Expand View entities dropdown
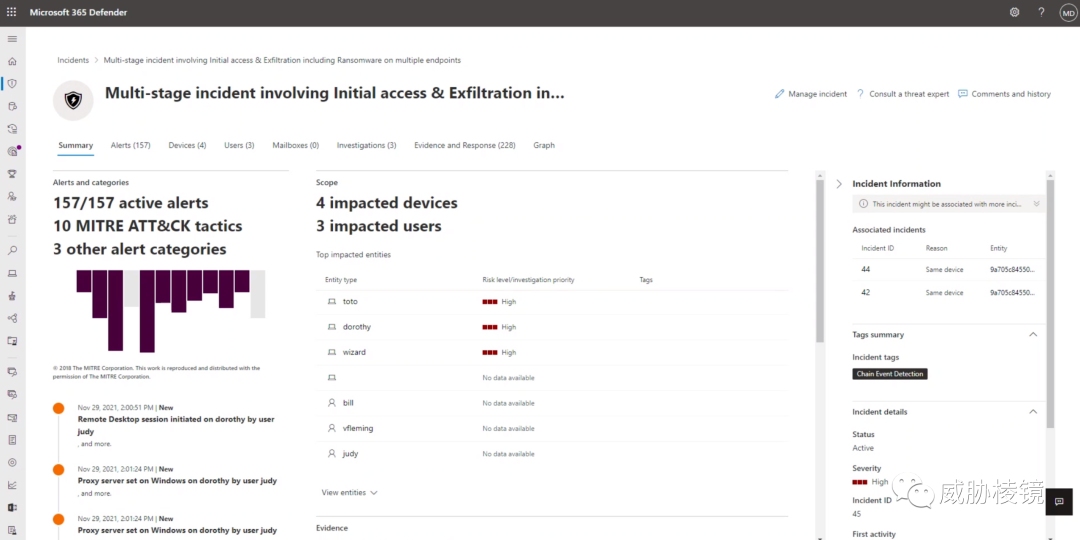Viewport: 1080px width, 540px height. tap(349, 492)
